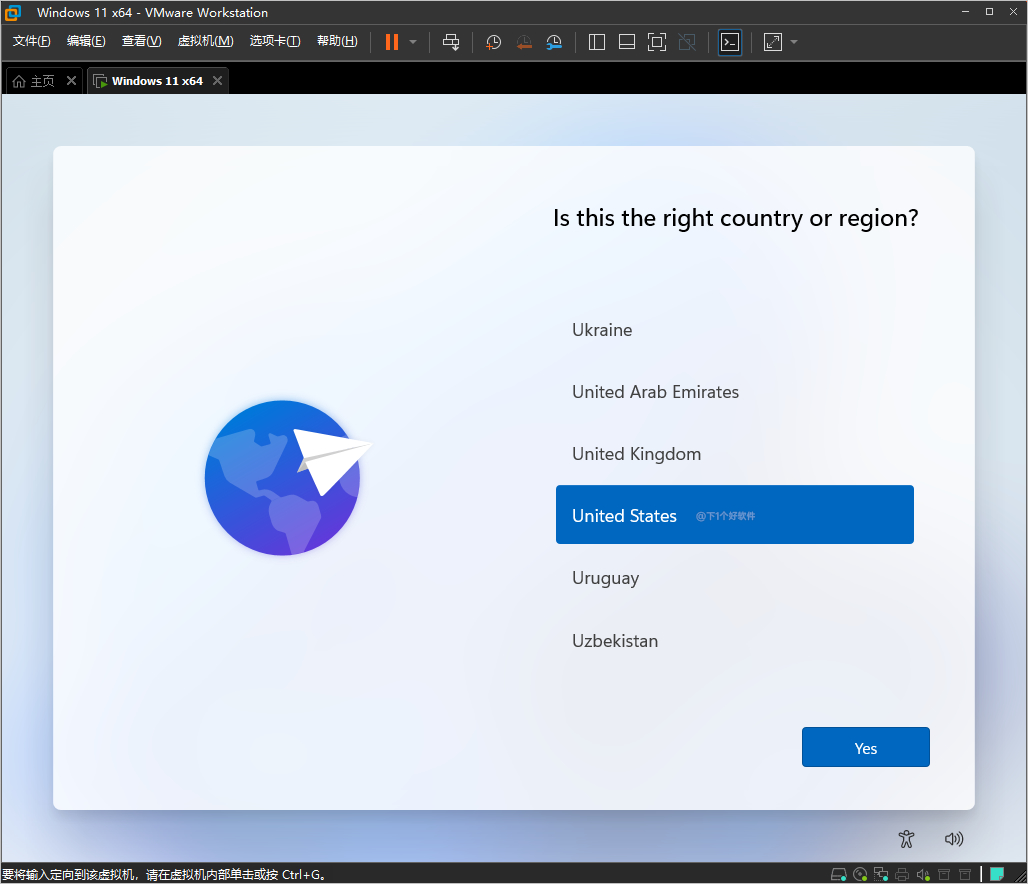Image resolution: width=1028 pixels, height=884 pixels.
Task: Choose Uruguay from the list
Action: click(x=734, y=578)
